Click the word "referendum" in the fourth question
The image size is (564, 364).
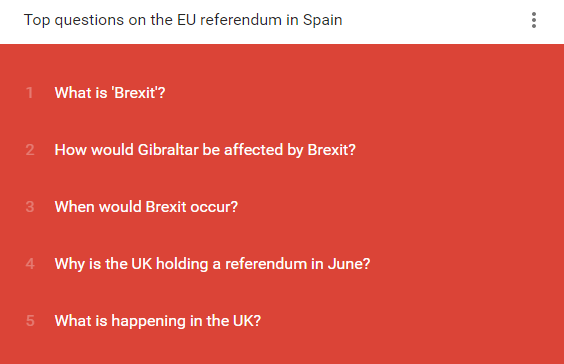266,264
